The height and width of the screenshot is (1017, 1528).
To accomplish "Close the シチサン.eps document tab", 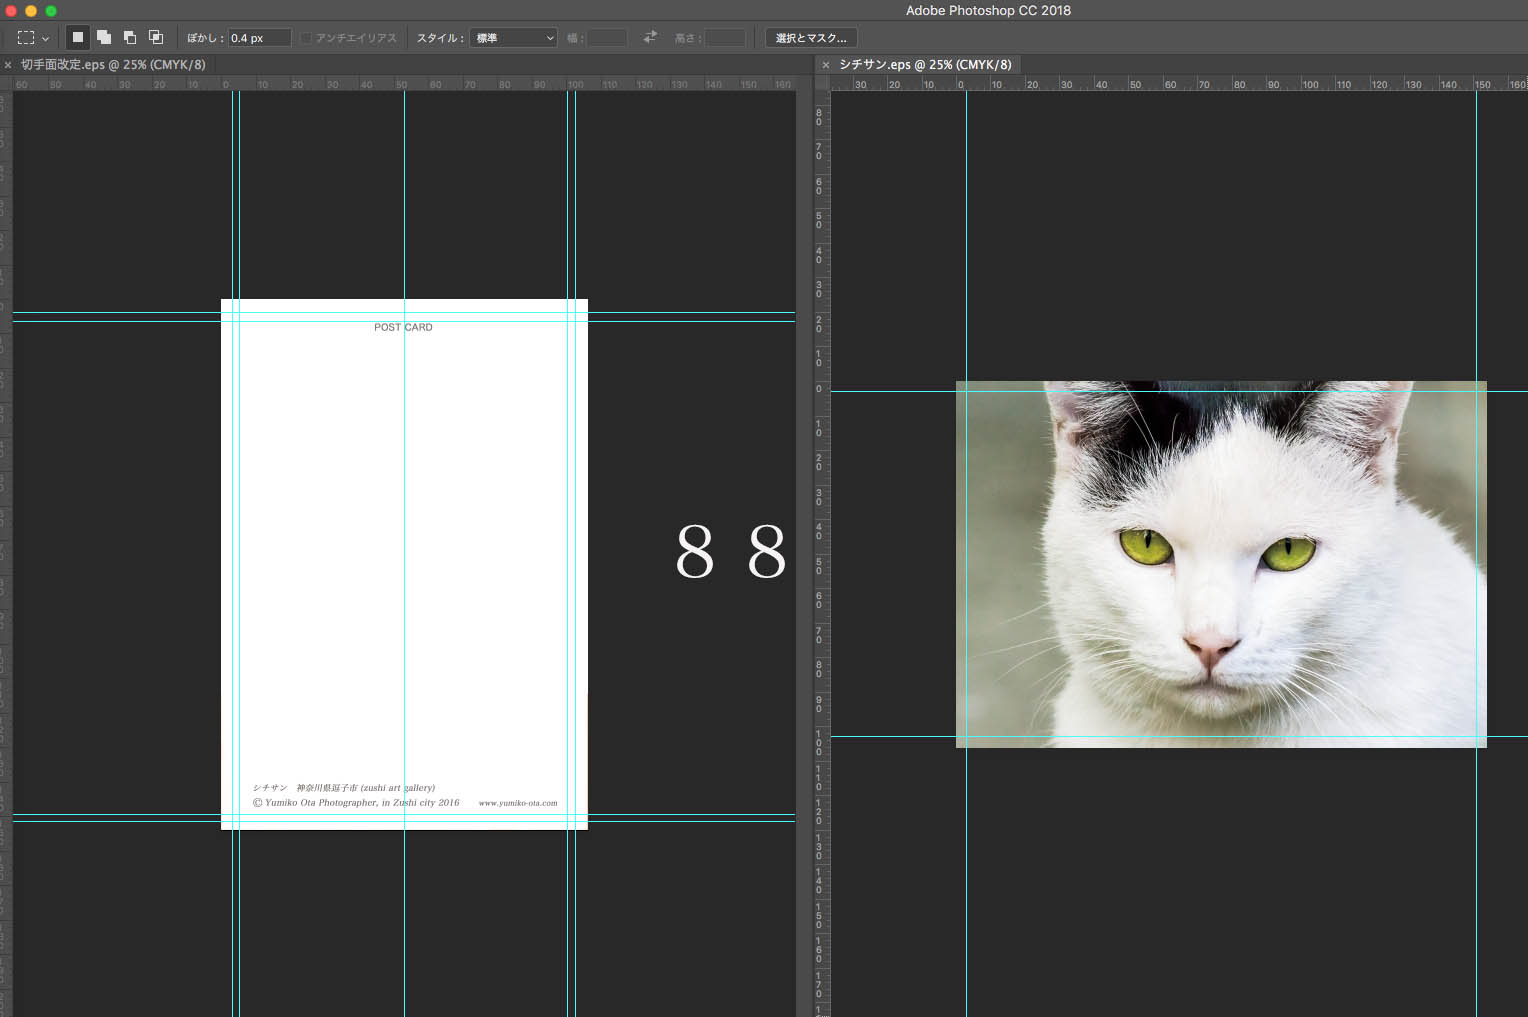I will 825,65.
